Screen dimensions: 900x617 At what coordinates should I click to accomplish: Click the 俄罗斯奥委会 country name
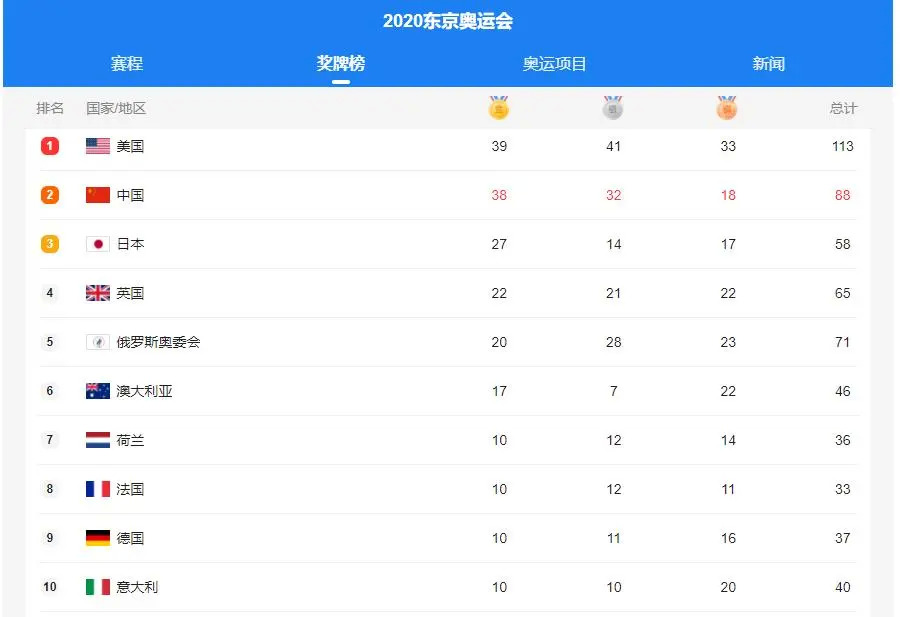tap(158, 342)
